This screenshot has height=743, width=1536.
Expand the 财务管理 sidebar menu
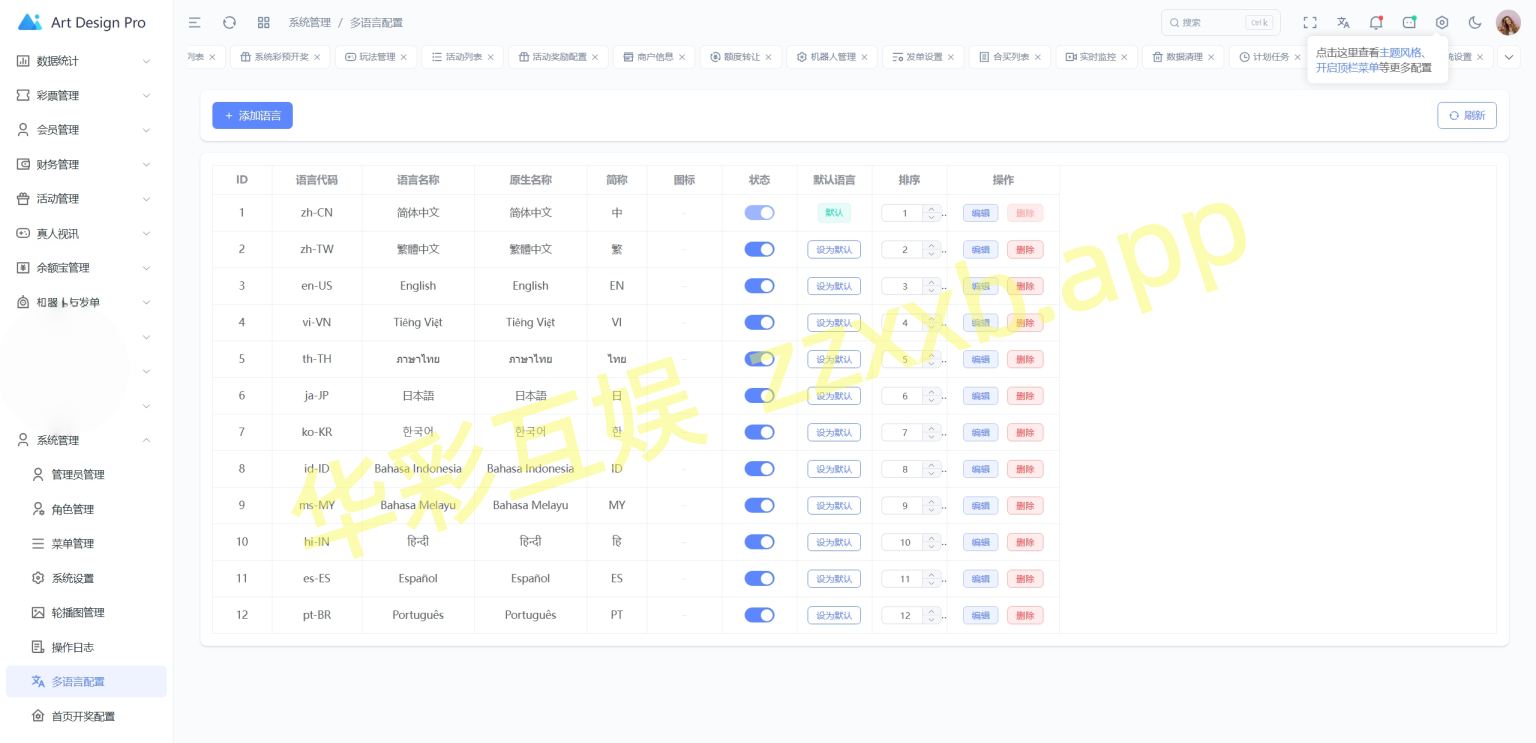pyautogui.click(x=85, y=165)
